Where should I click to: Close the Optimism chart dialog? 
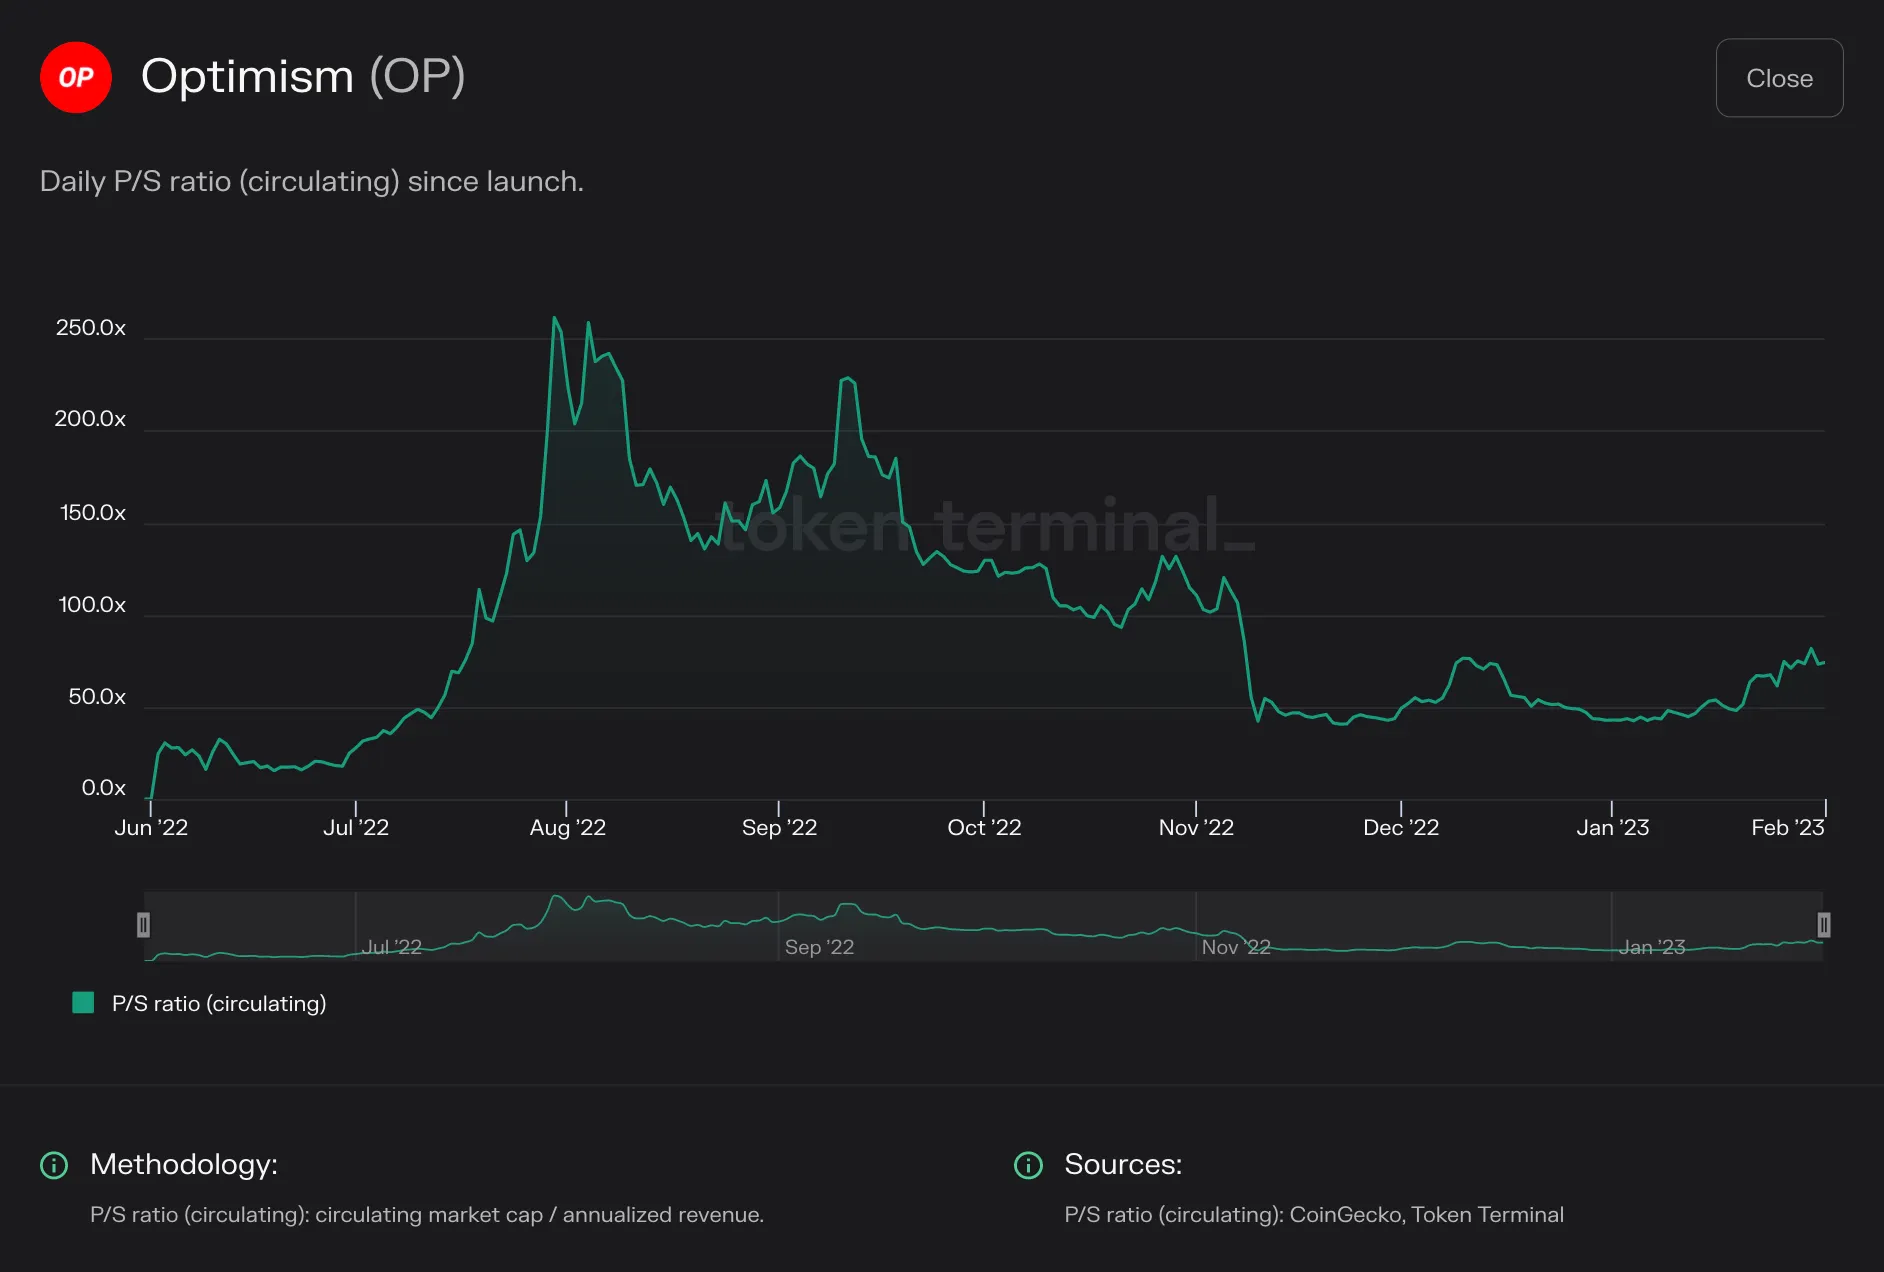[x=1779, y=78]
